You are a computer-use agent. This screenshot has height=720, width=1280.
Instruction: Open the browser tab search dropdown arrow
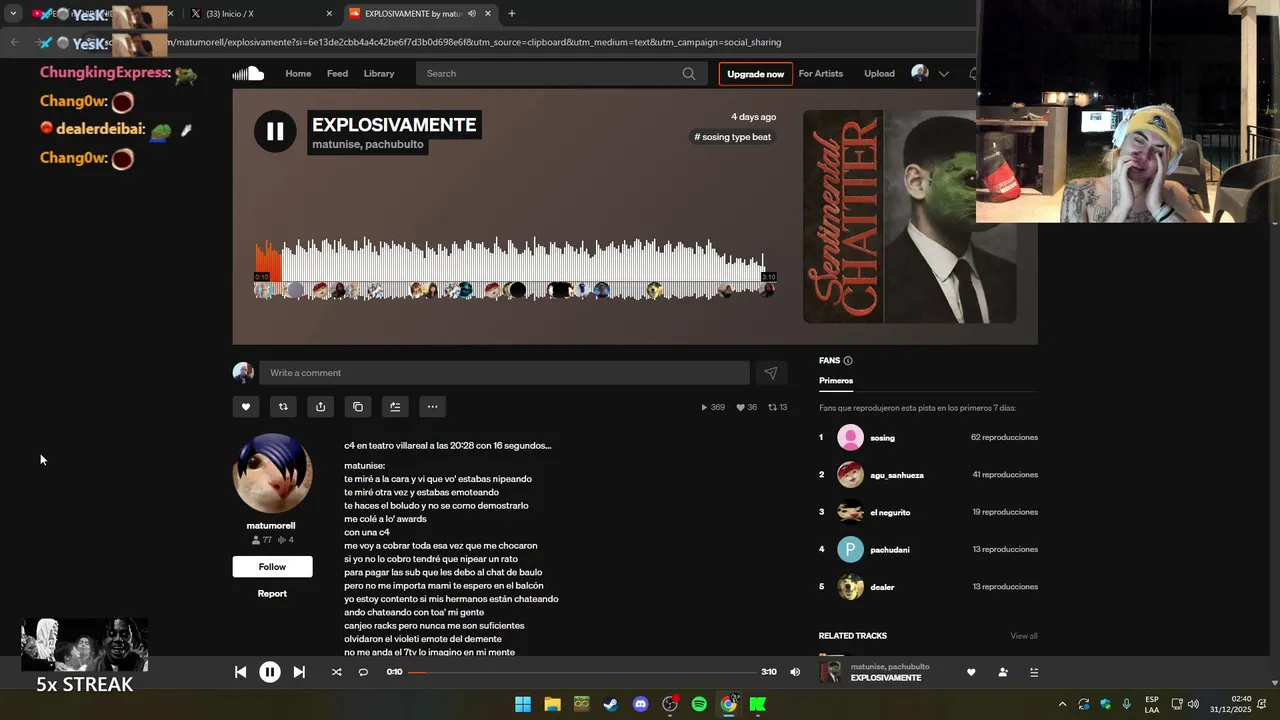coord(13,14)
